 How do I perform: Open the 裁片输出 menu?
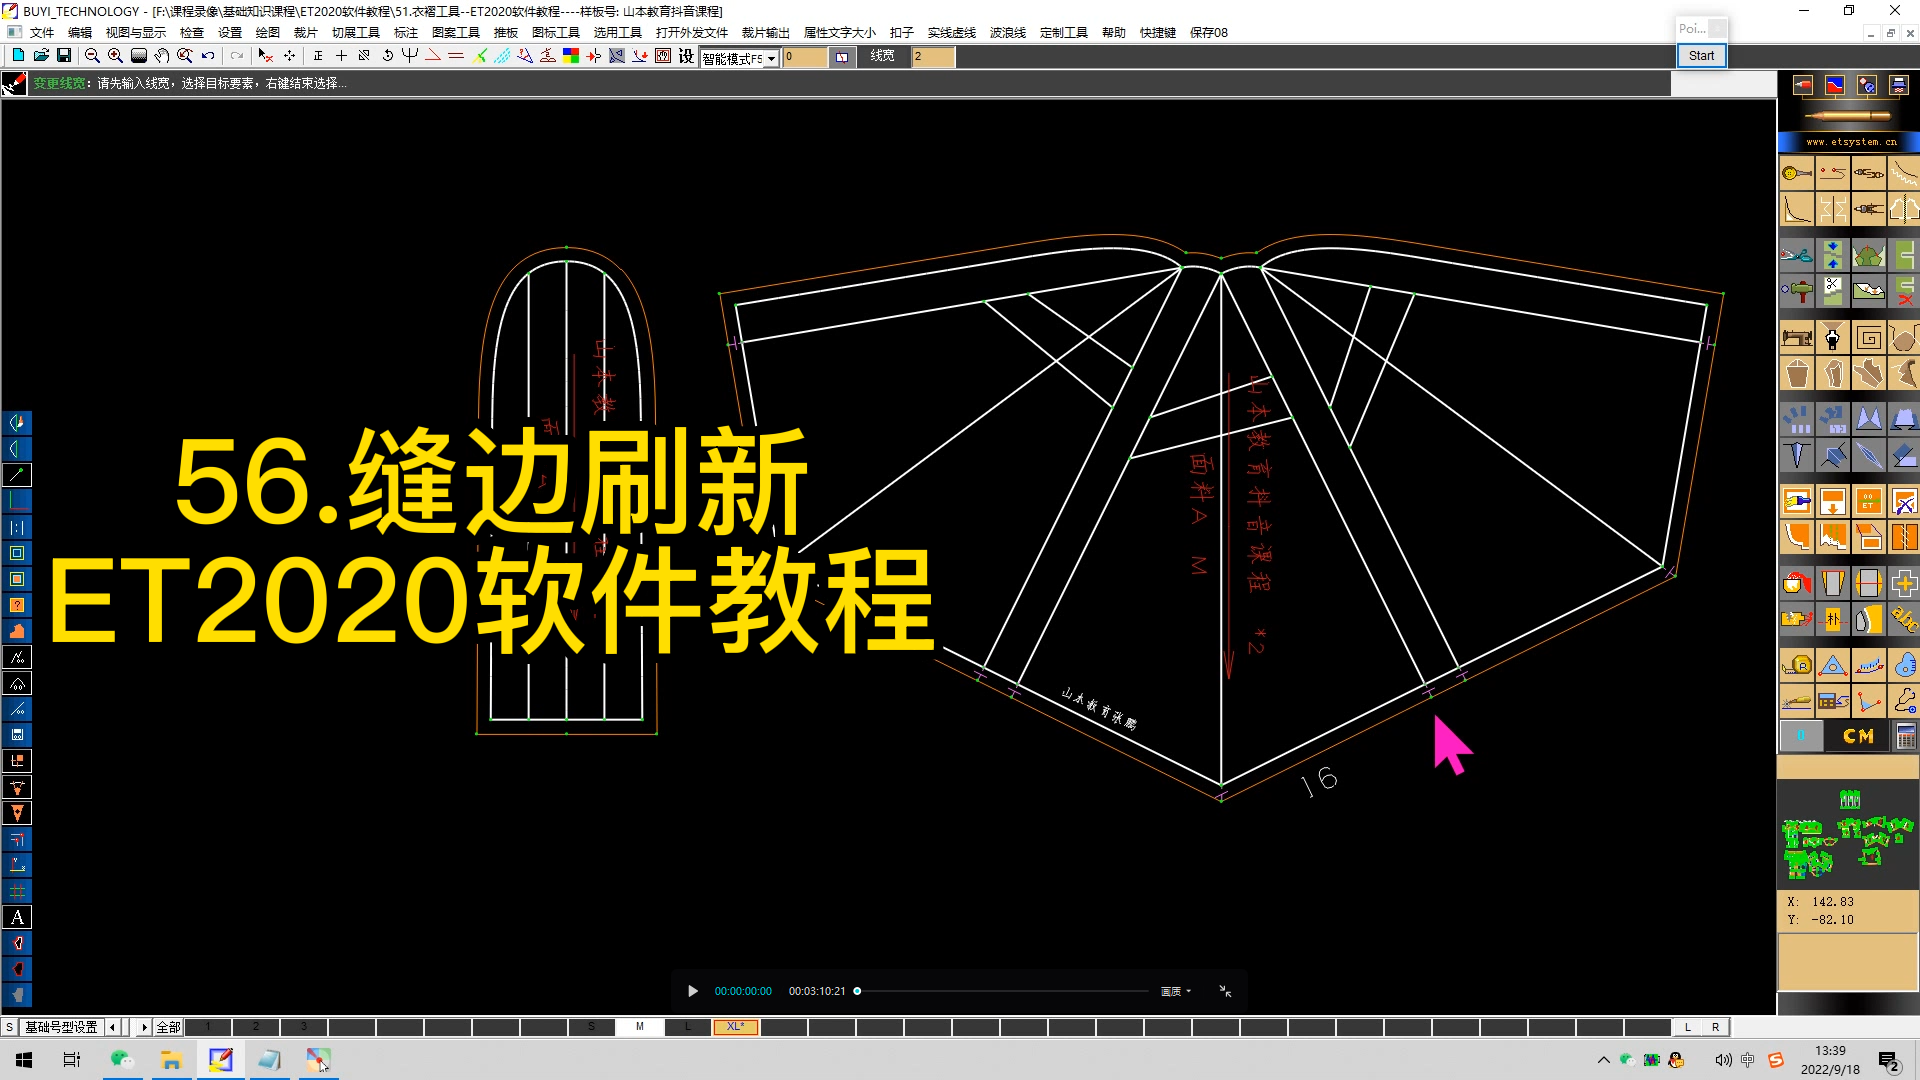pyautogui.click(x=766, y=33)
